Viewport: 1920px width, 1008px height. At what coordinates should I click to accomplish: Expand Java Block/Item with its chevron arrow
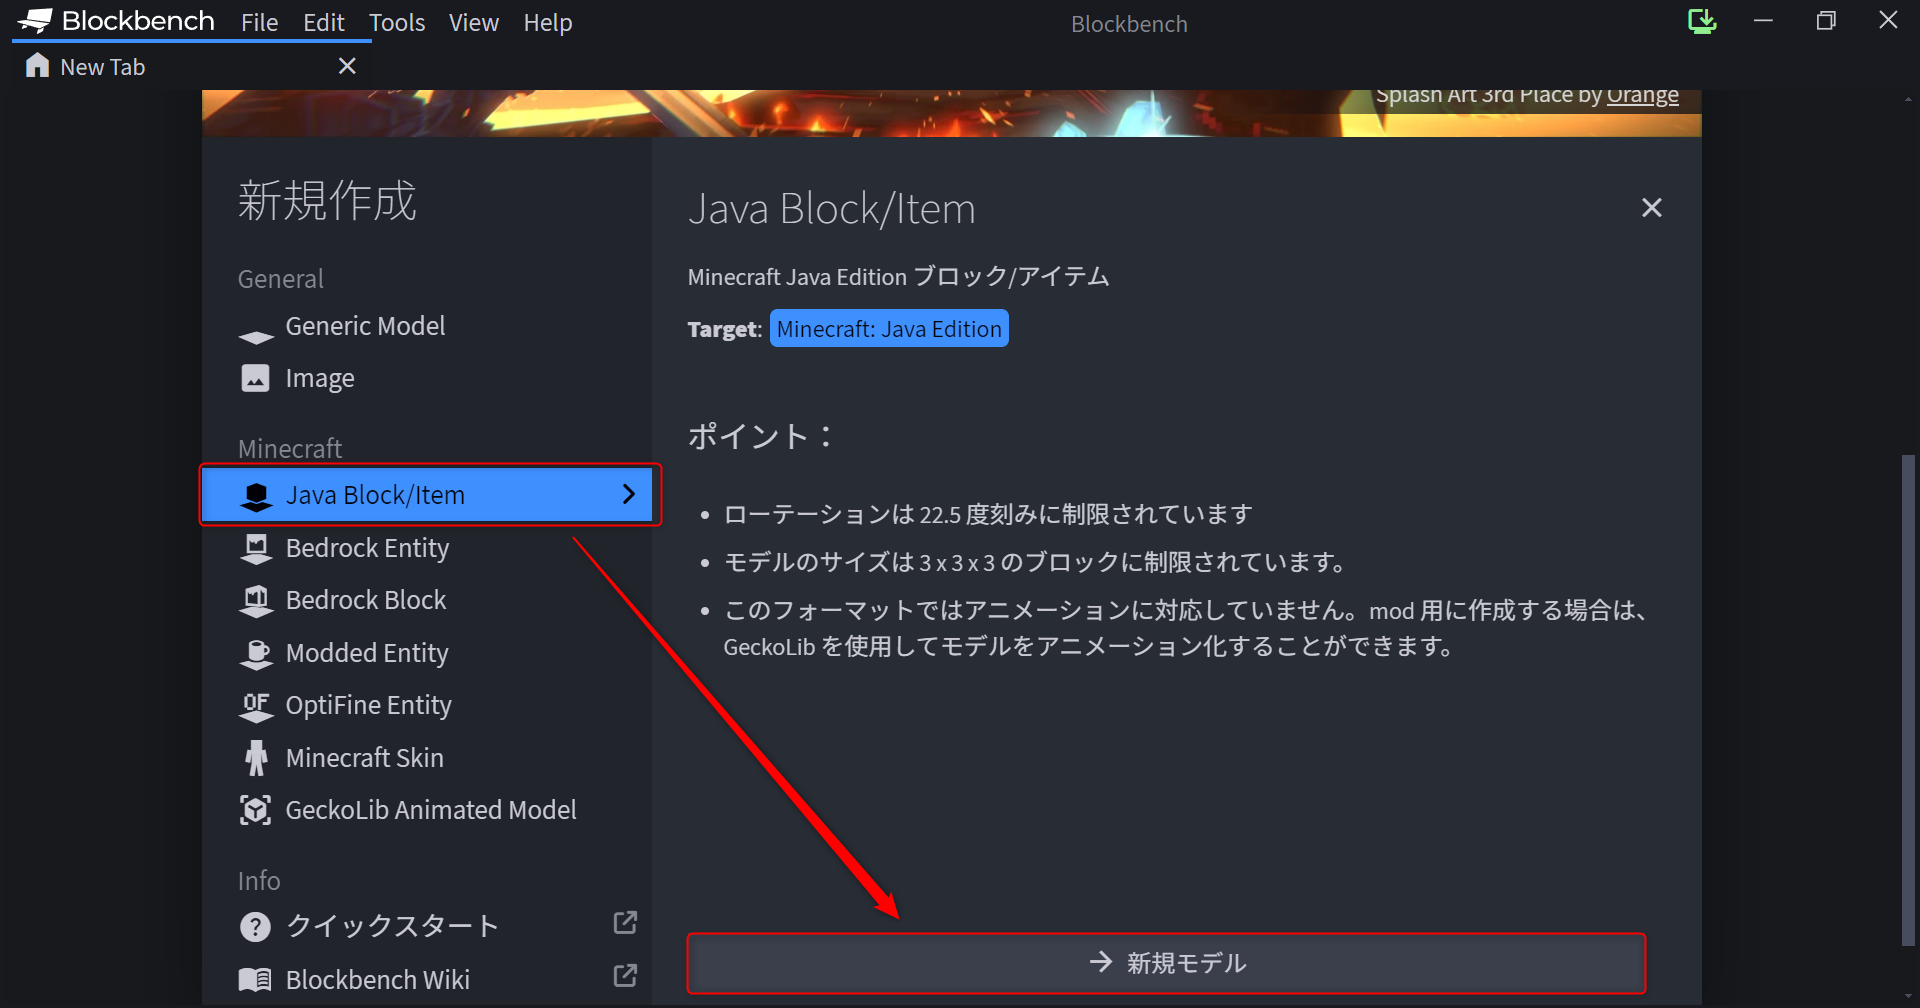click(629, 494)
